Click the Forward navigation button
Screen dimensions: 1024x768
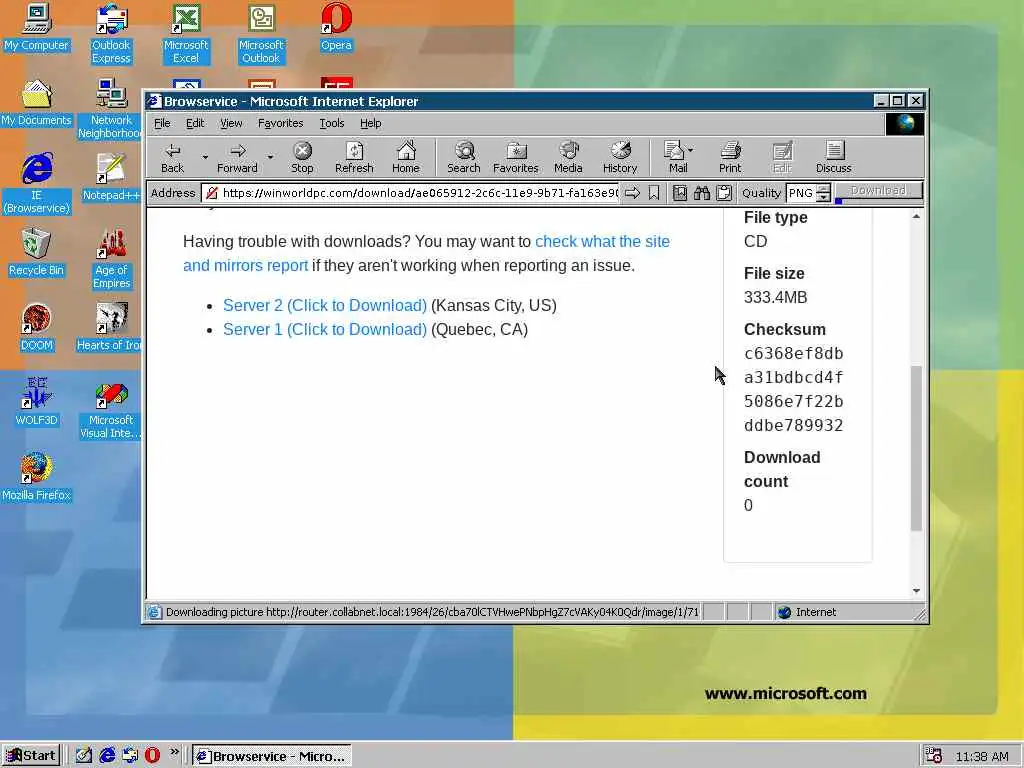coord(237,158)
